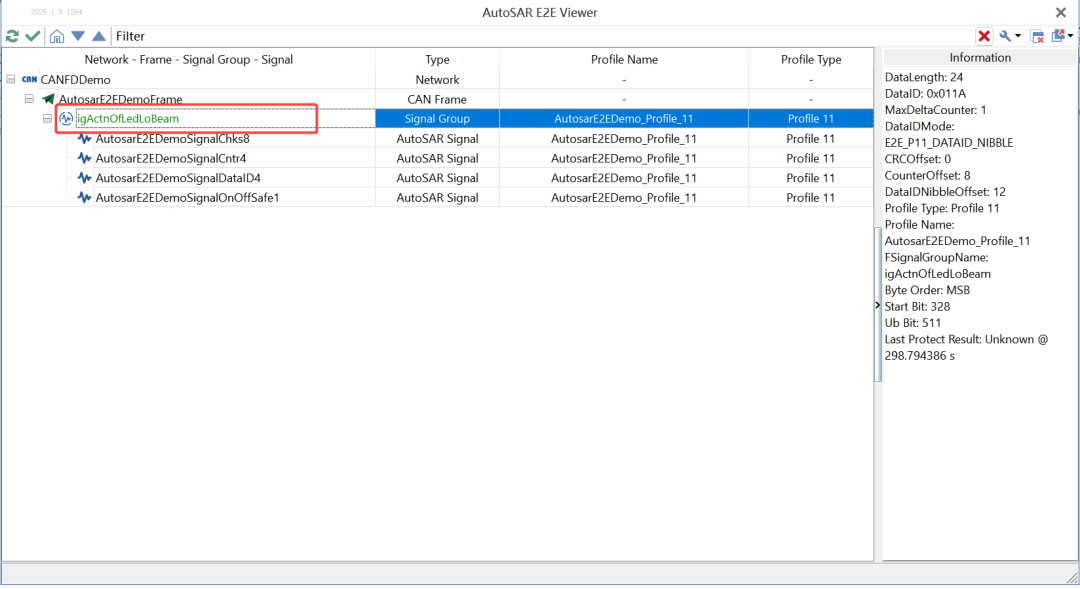Select the igActnOfLedLoBeam signal group

[x=128, y=118]
